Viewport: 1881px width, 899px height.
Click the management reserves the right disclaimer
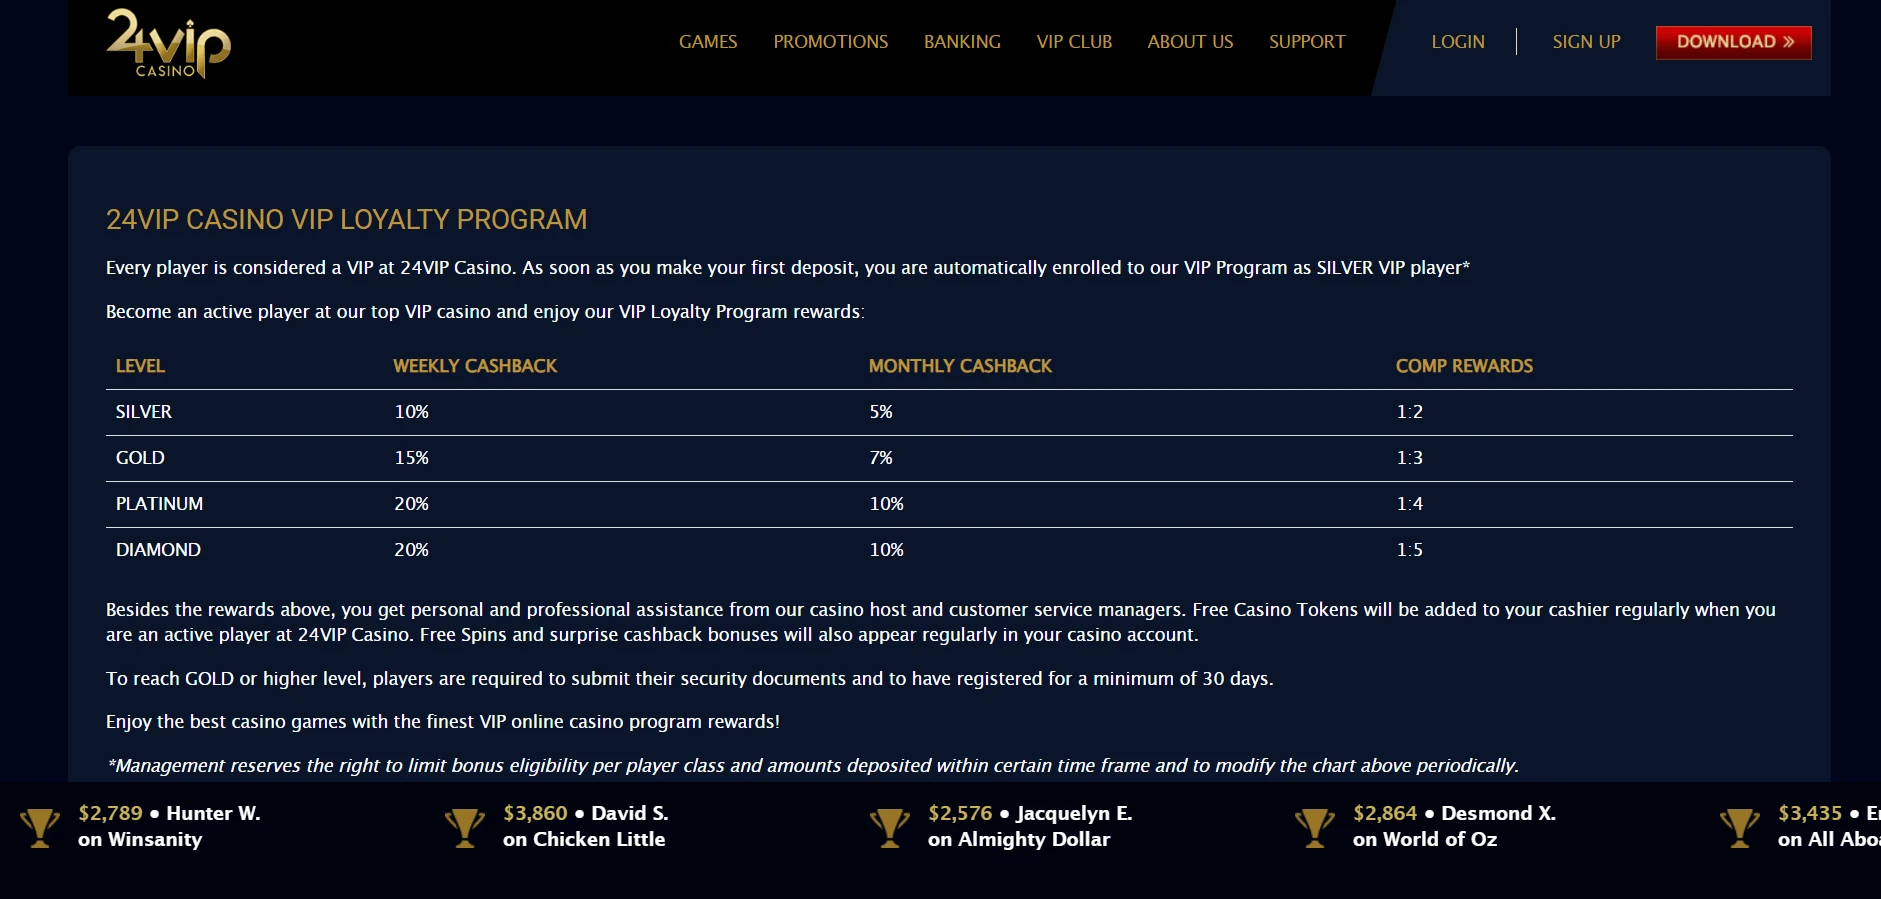(x=813, y=766)
